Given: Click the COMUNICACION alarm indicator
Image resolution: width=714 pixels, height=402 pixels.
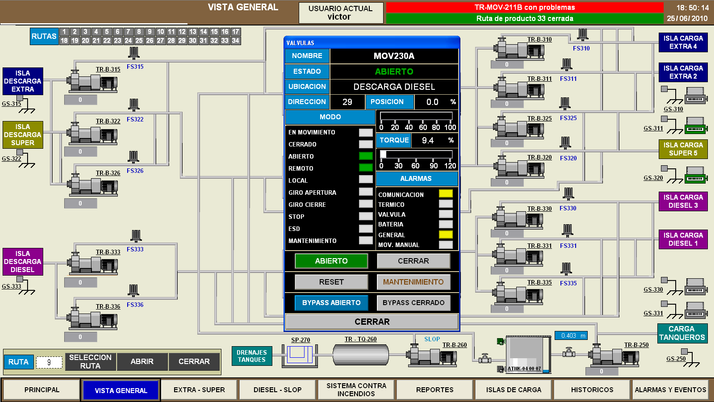Looking at the screenshot, I should tap(446, 194).
